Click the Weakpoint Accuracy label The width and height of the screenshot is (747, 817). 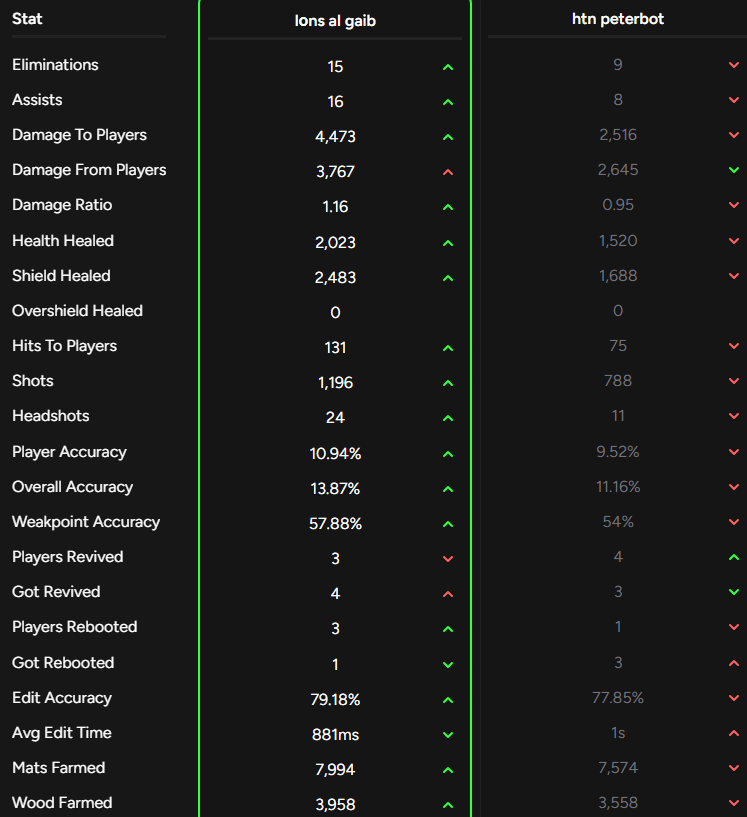point(86,522)
